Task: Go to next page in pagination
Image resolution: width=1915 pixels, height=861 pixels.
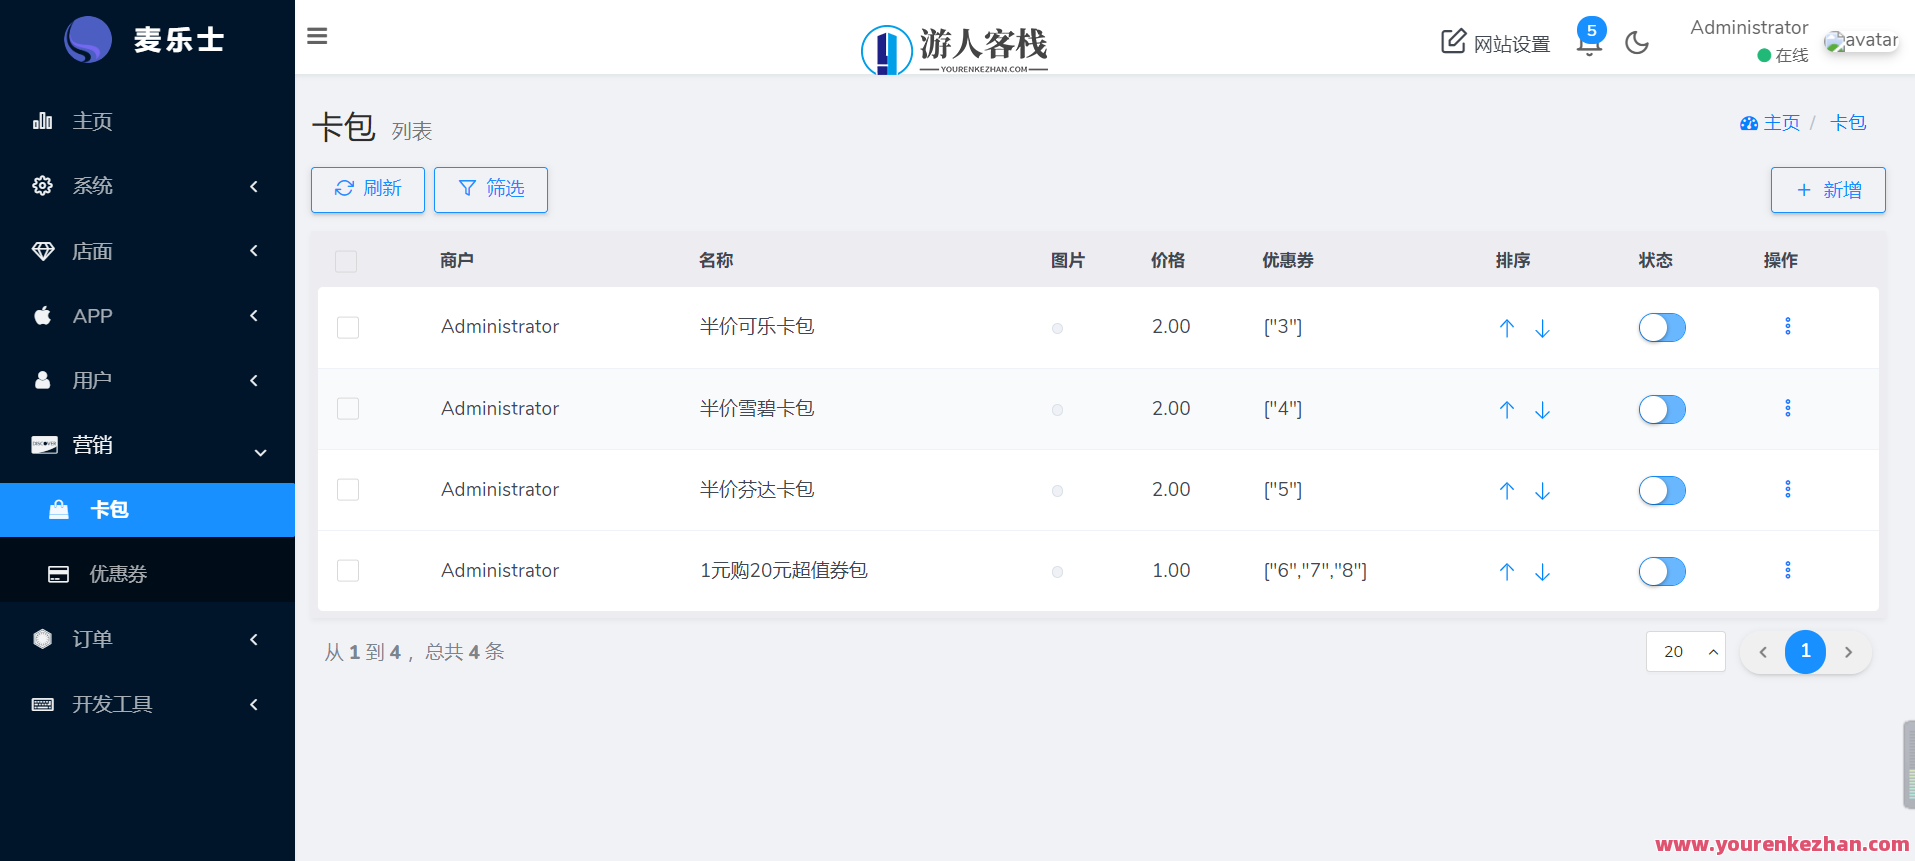Action: (x=1849, y=652)
